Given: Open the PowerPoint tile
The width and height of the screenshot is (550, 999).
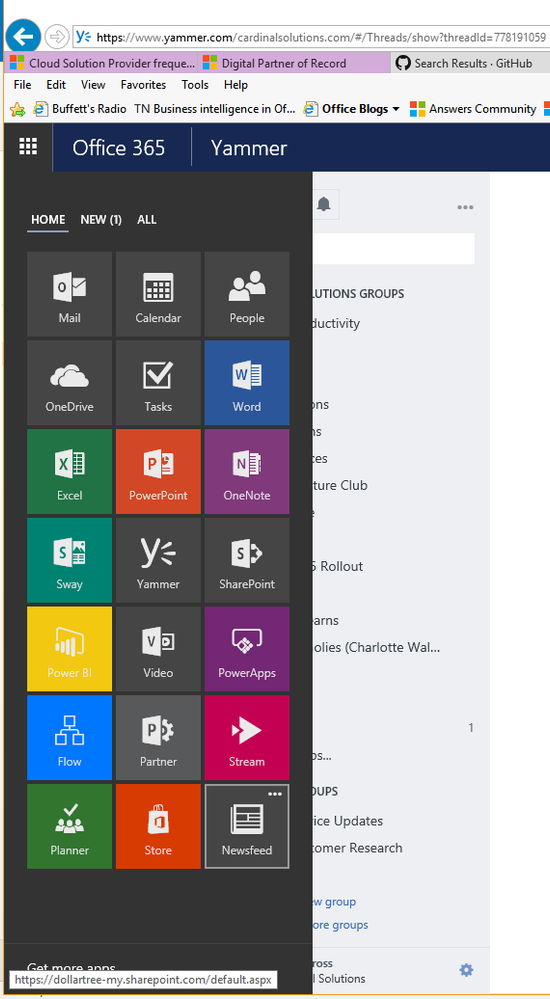Looking at the screenshot, I should click(x=158, y=471).
